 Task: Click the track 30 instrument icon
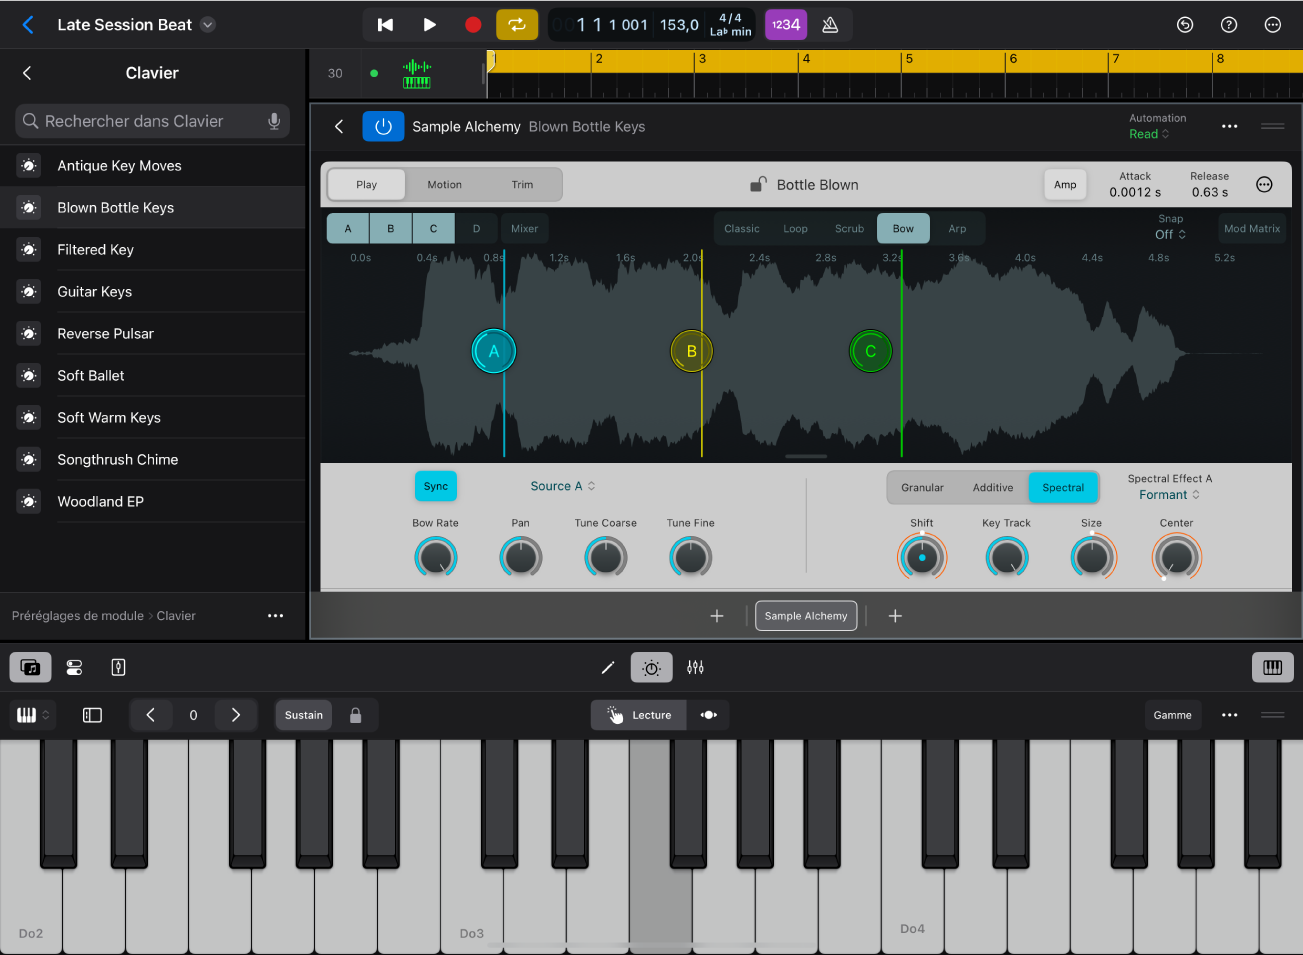tap(417, 74)
